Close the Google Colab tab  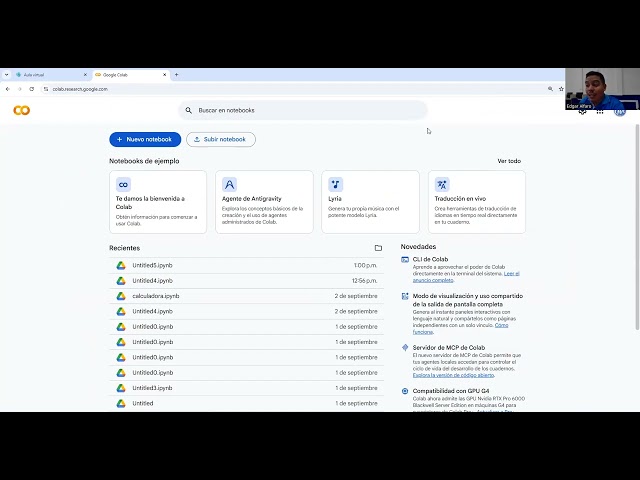(164, 75)
